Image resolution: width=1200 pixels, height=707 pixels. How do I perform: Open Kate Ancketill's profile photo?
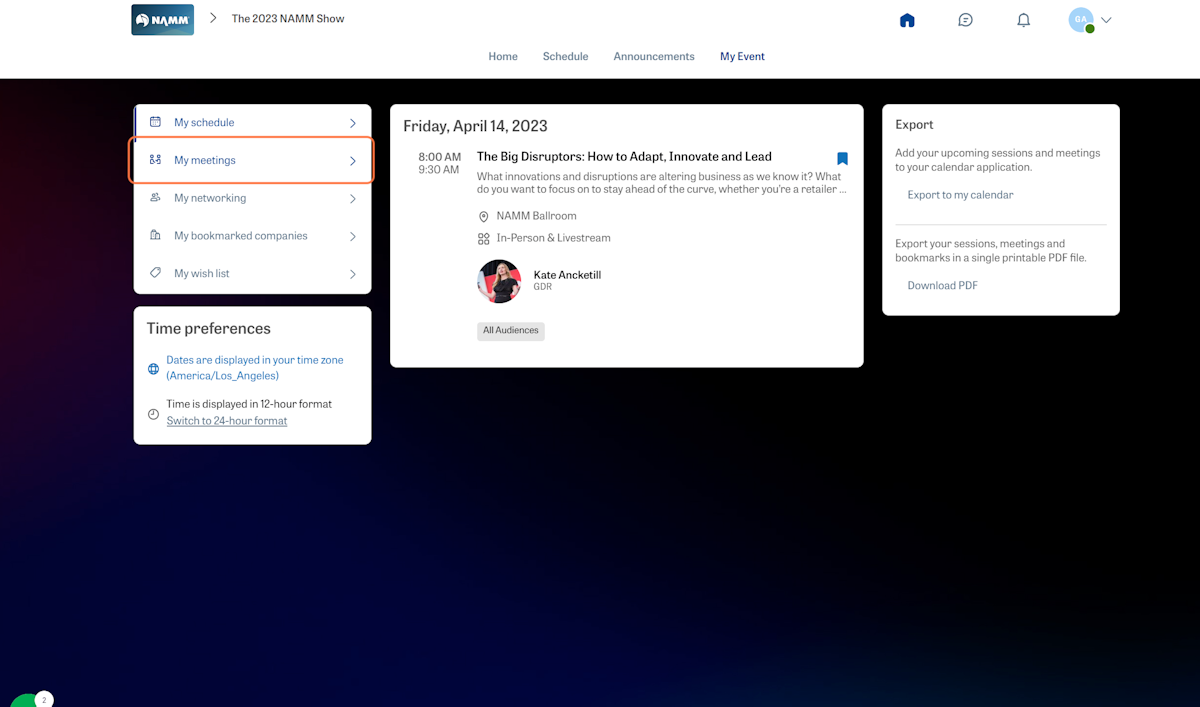pyautogui.click(x=499, y=281)
